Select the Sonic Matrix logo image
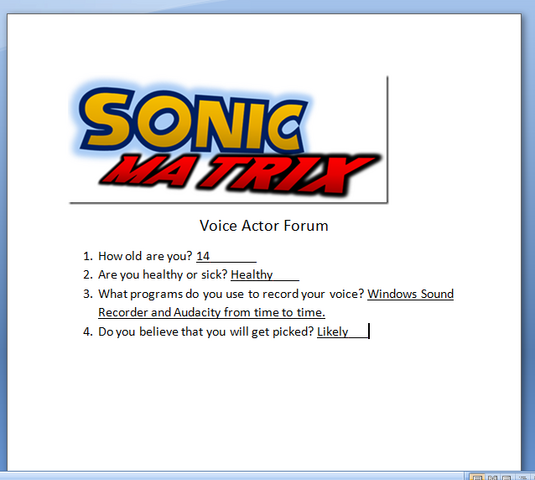Image resolution: width=535 pixels, height=480 pixels. [228, 140]
